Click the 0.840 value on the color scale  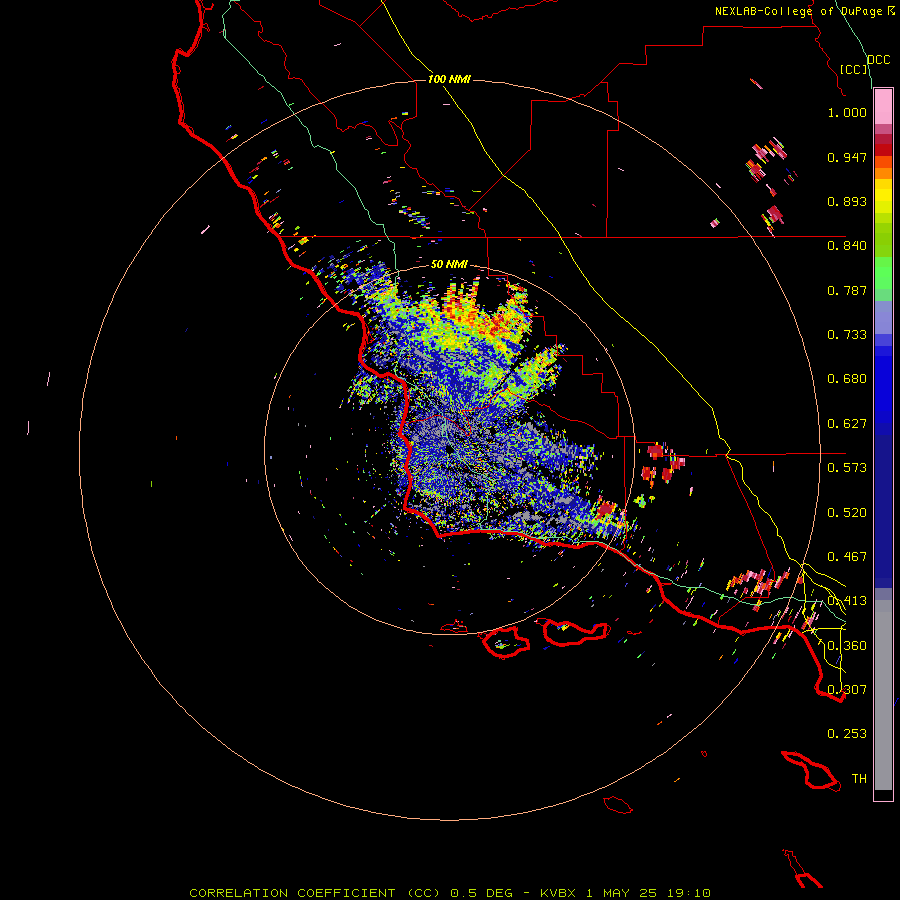point(847,246)
